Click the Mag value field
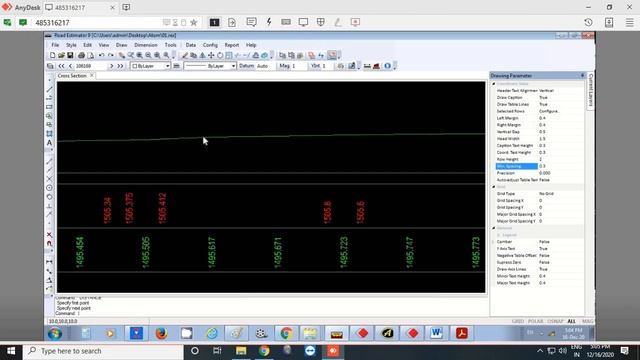Image resolution: width=640 pixels, height=360 pixels. (298, 66)
